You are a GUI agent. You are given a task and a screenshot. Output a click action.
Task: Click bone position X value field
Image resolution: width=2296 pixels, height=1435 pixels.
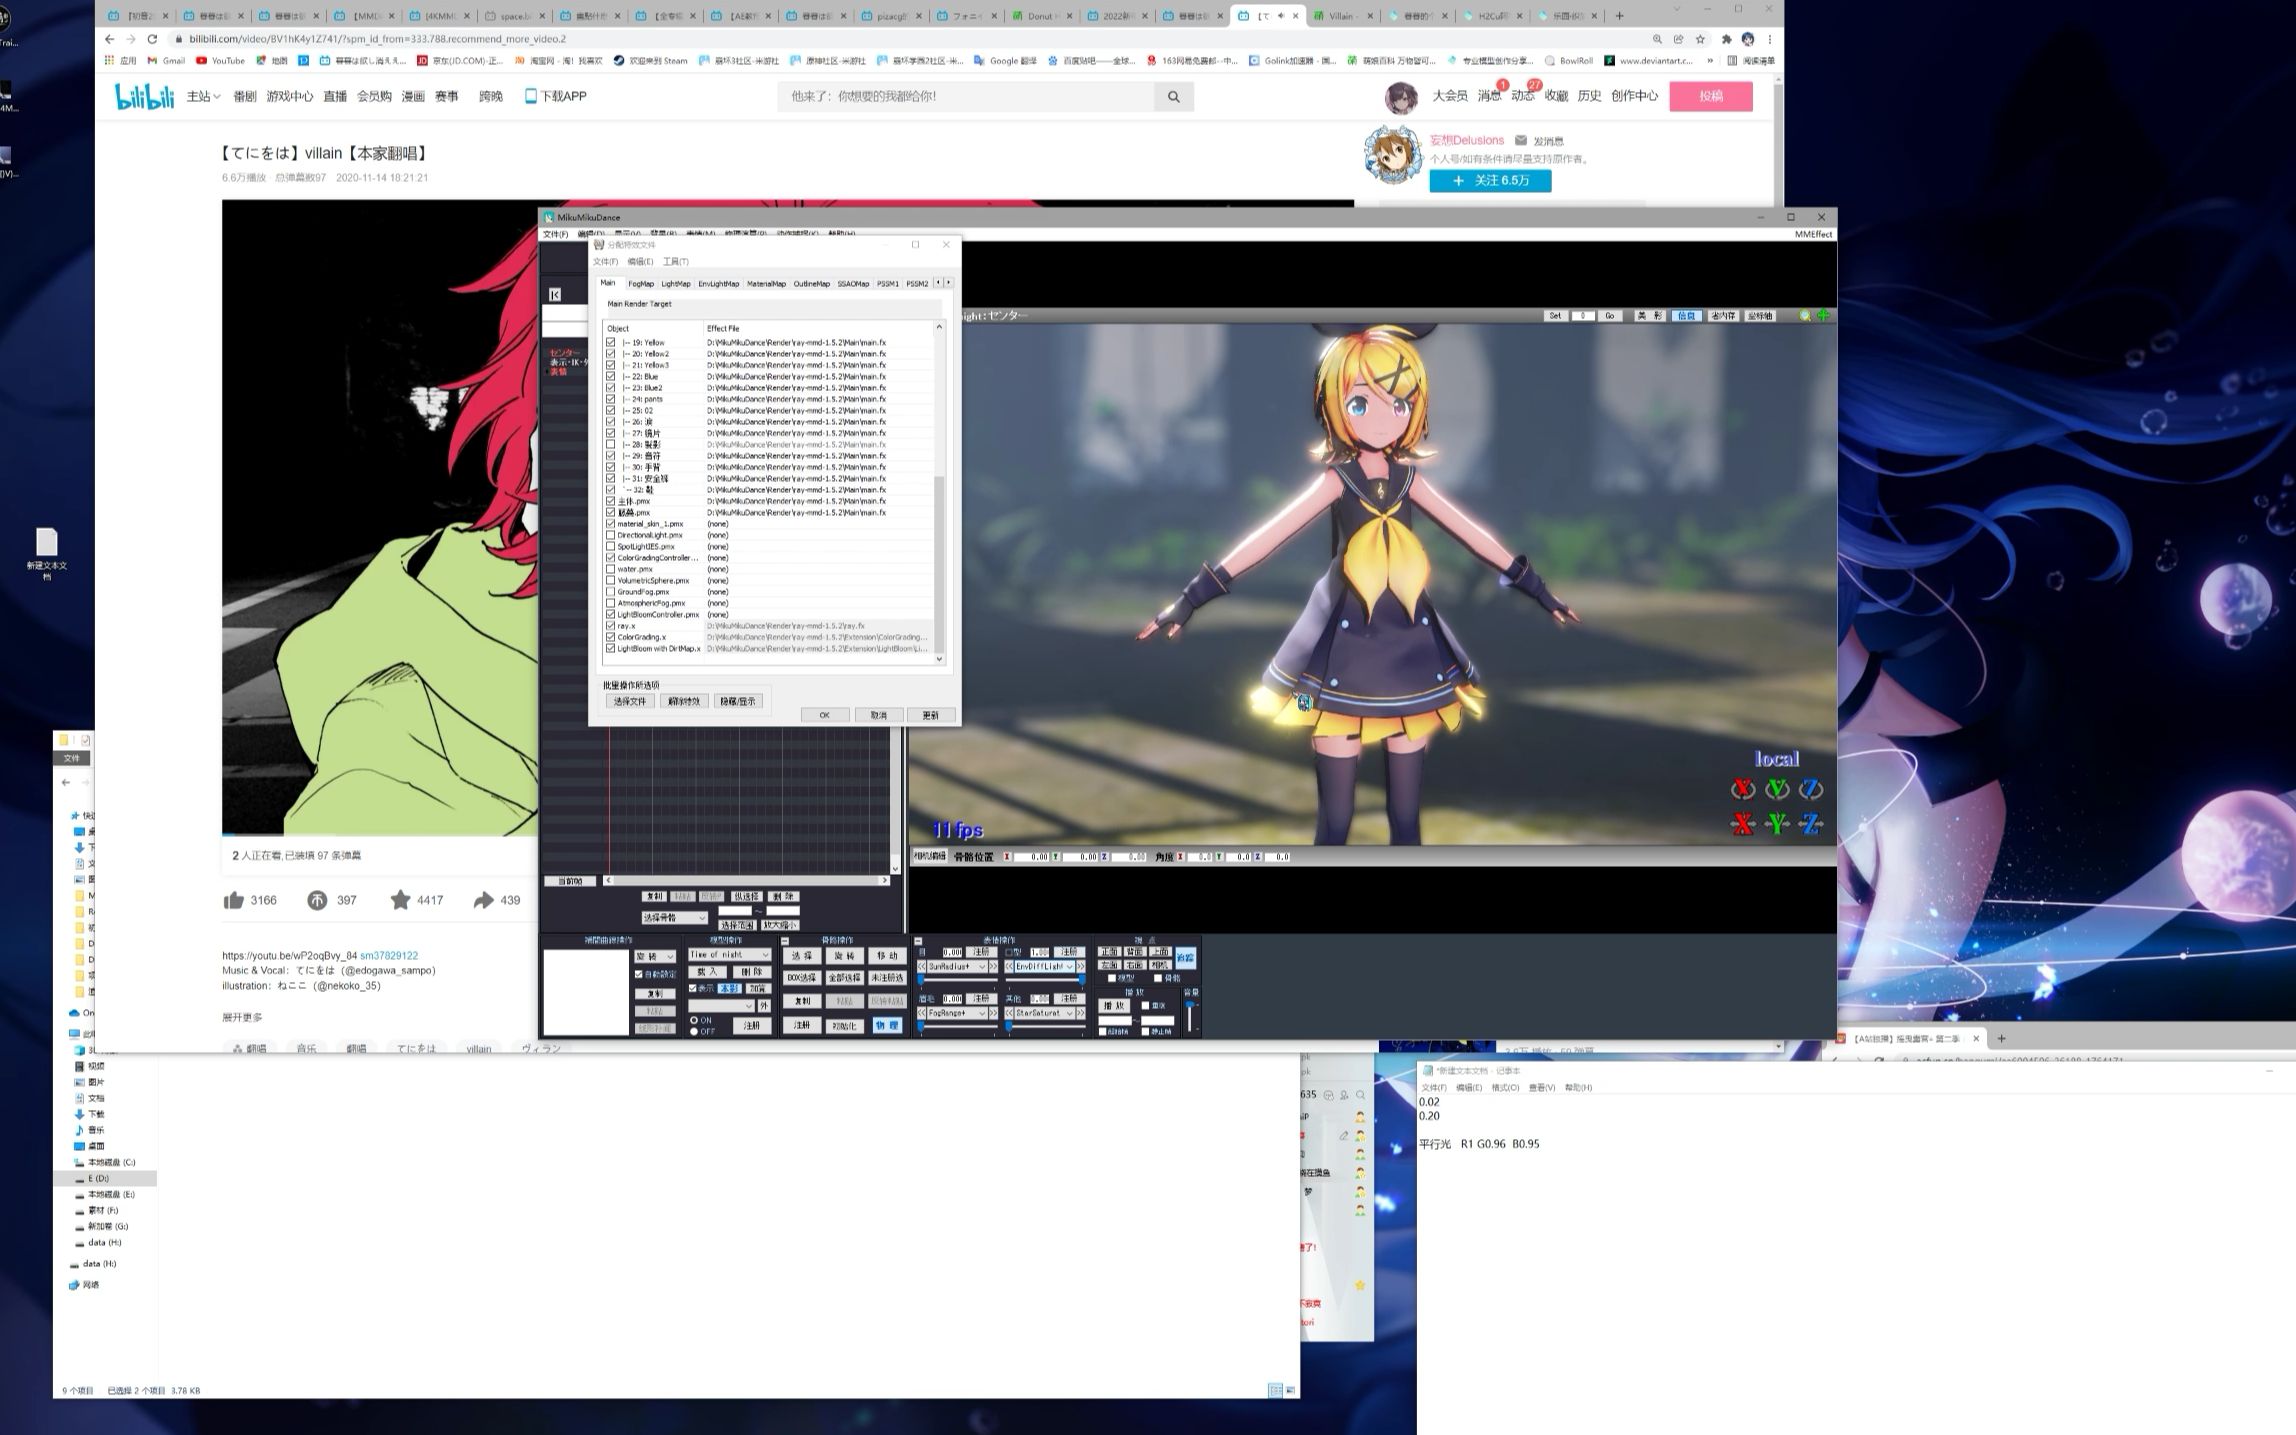[1031, 857]
